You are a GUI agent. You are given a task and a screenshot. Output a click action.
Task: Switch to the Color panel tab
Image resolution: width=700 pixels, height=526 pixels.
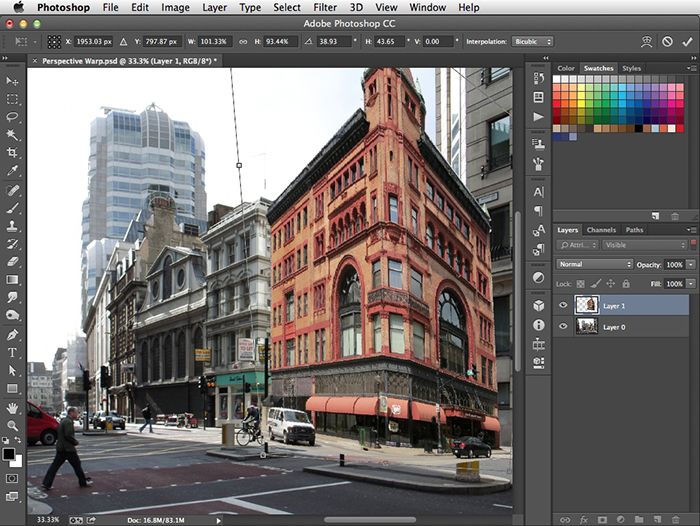(566, 68)
